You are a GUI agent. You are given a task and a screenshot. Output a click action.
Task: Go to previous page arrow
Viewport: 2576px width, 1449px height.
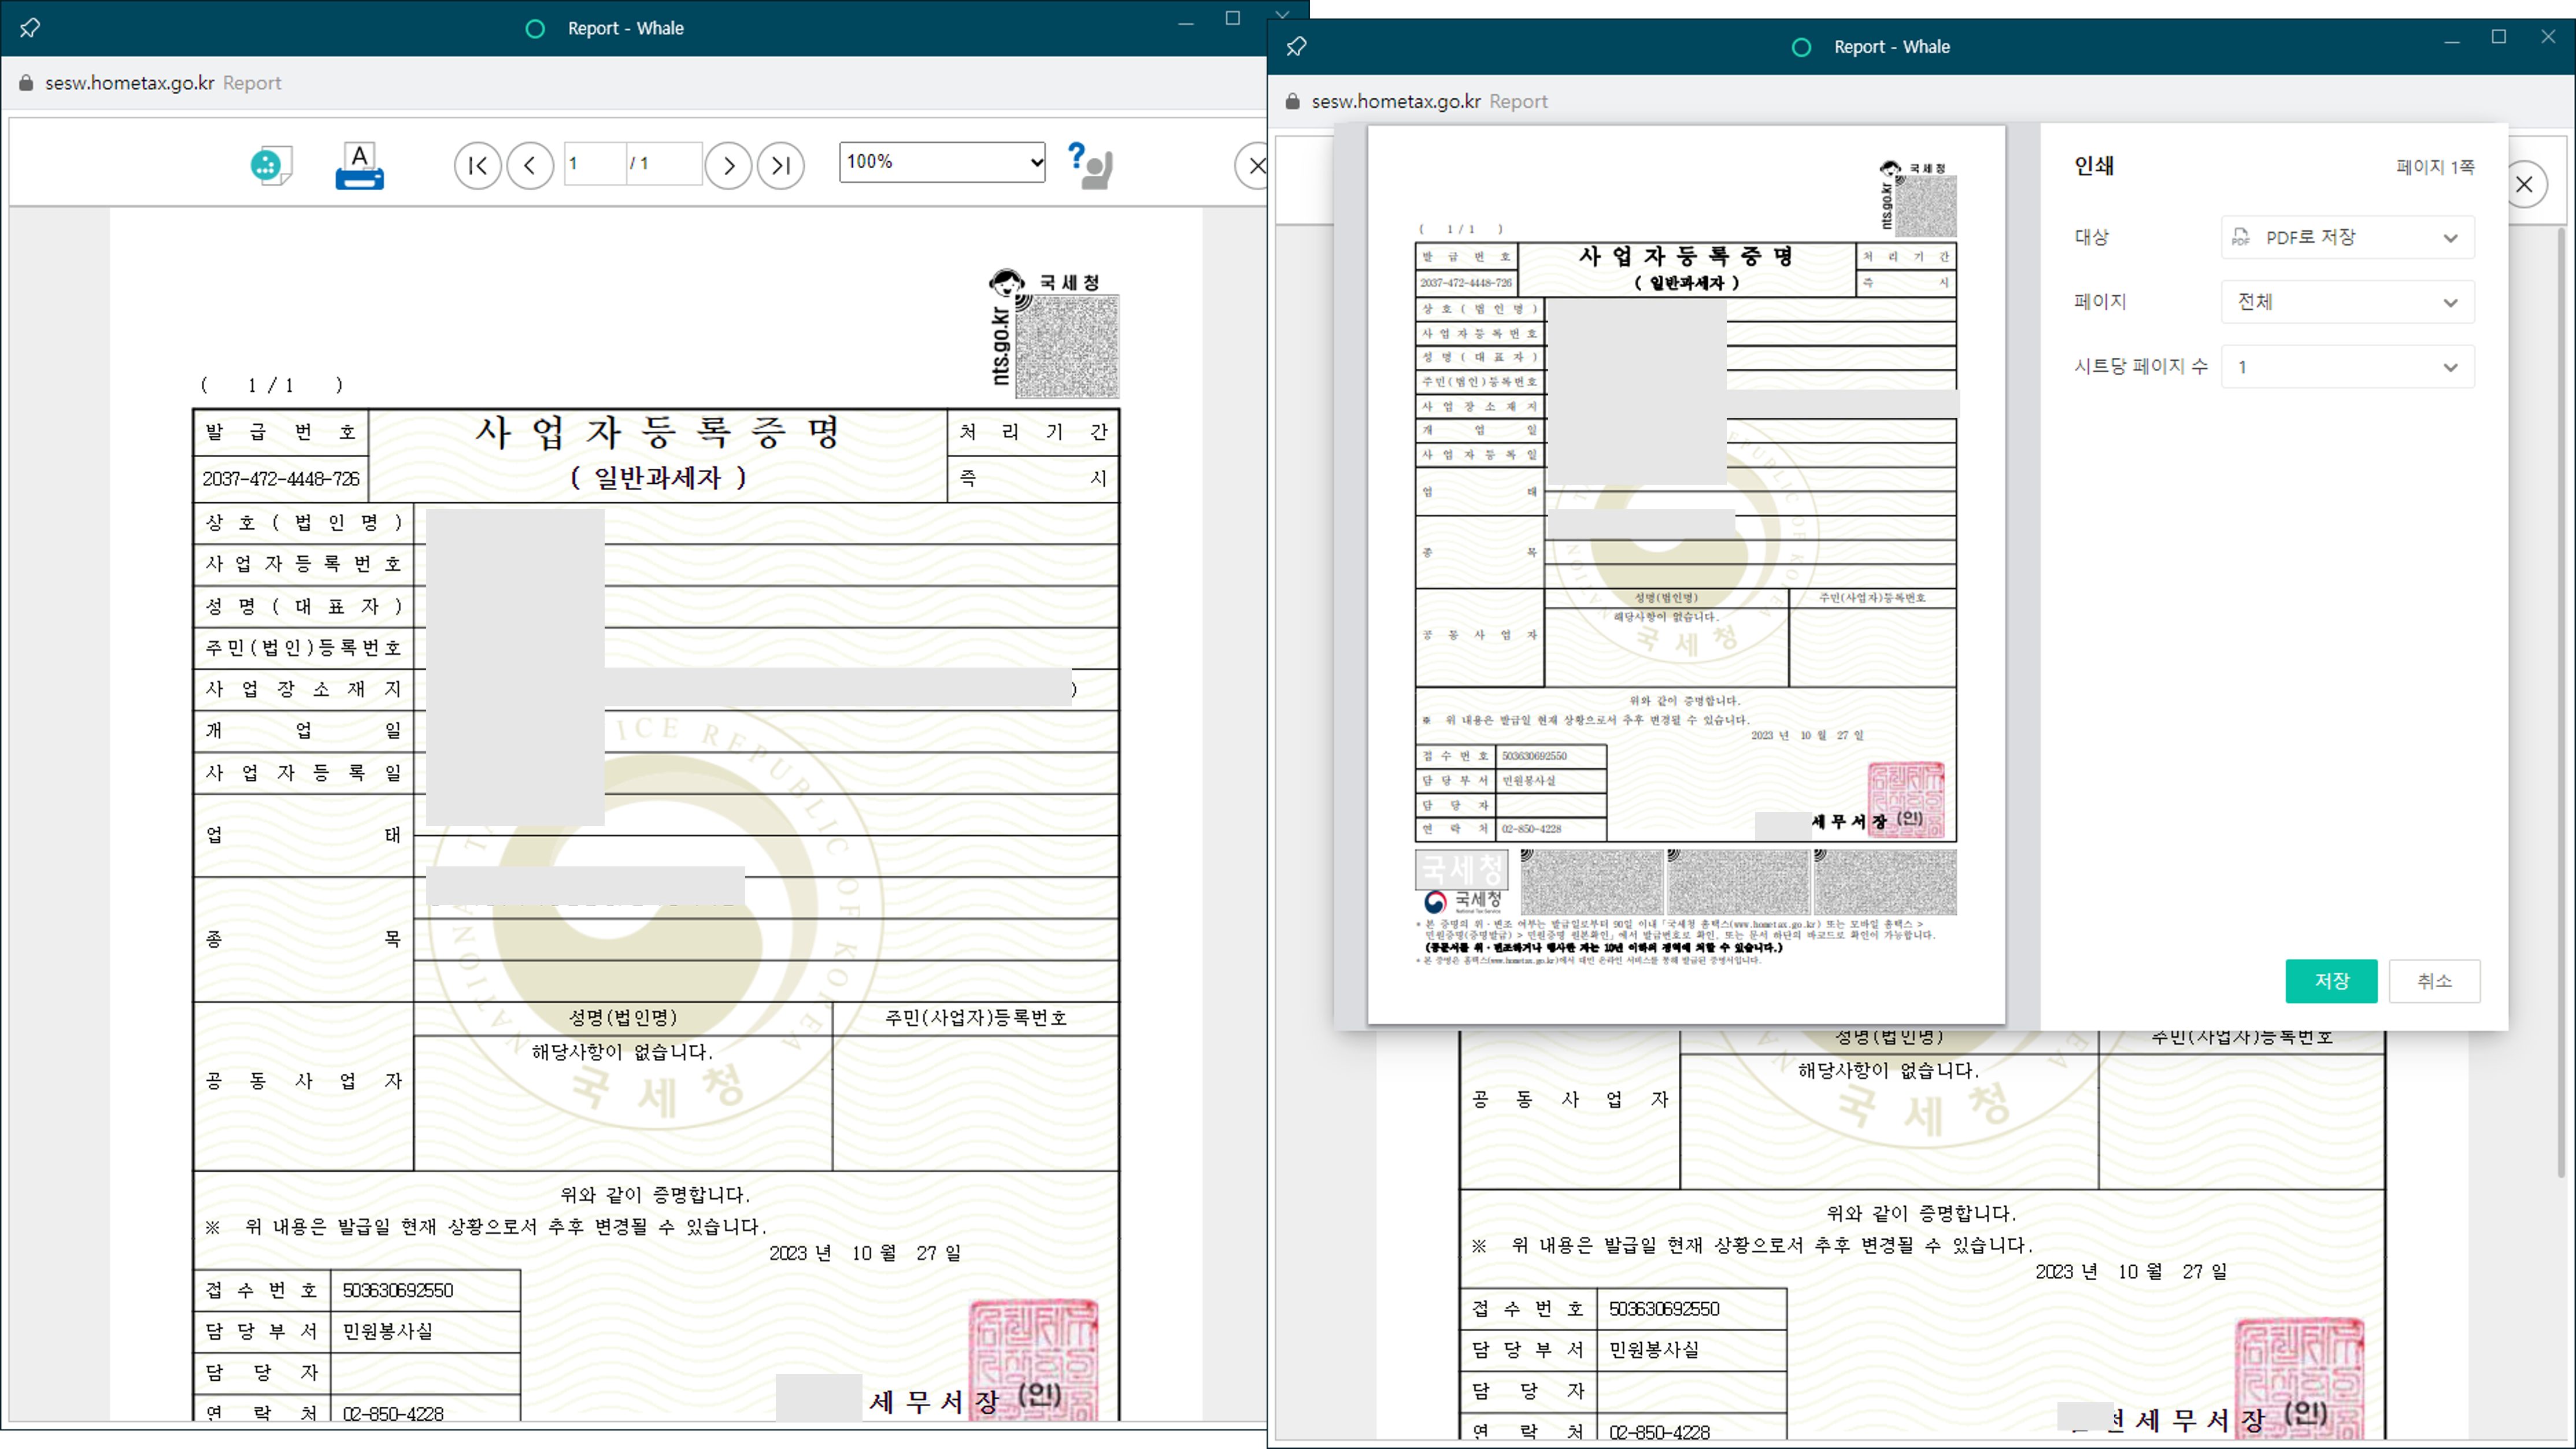530,165
